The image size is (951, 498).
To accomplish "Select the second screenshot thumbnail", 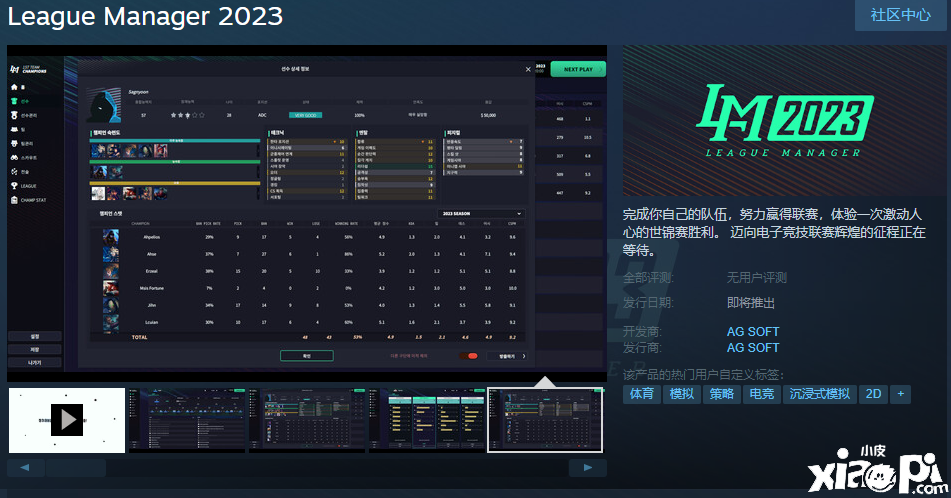I will (187, 420).
